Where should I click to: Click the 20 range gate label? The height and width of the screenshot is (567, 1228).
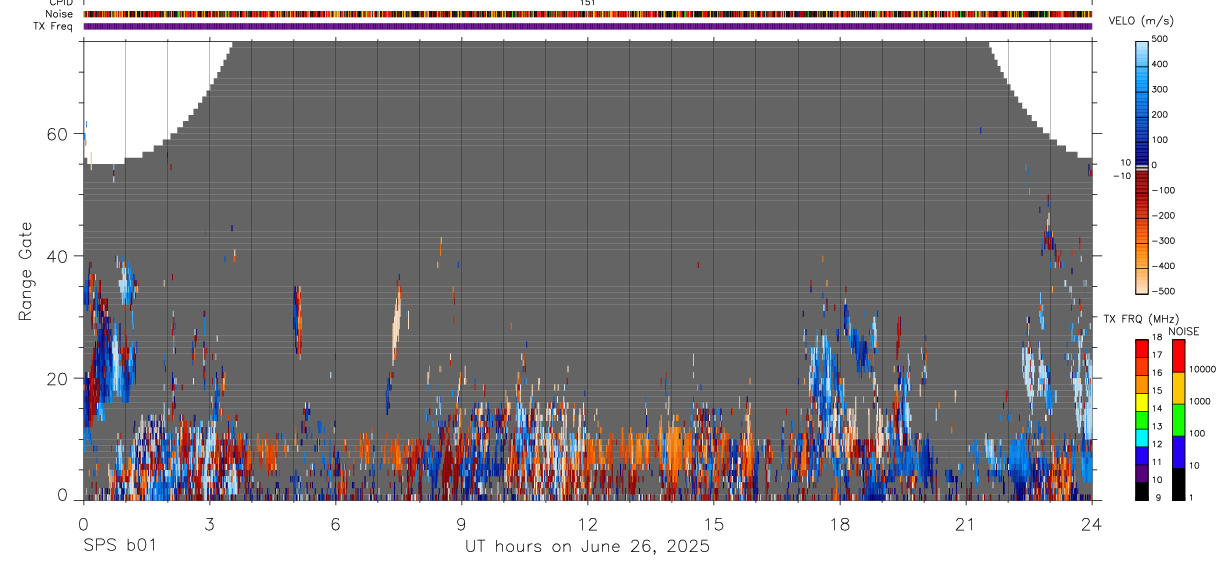pos(60,378)
